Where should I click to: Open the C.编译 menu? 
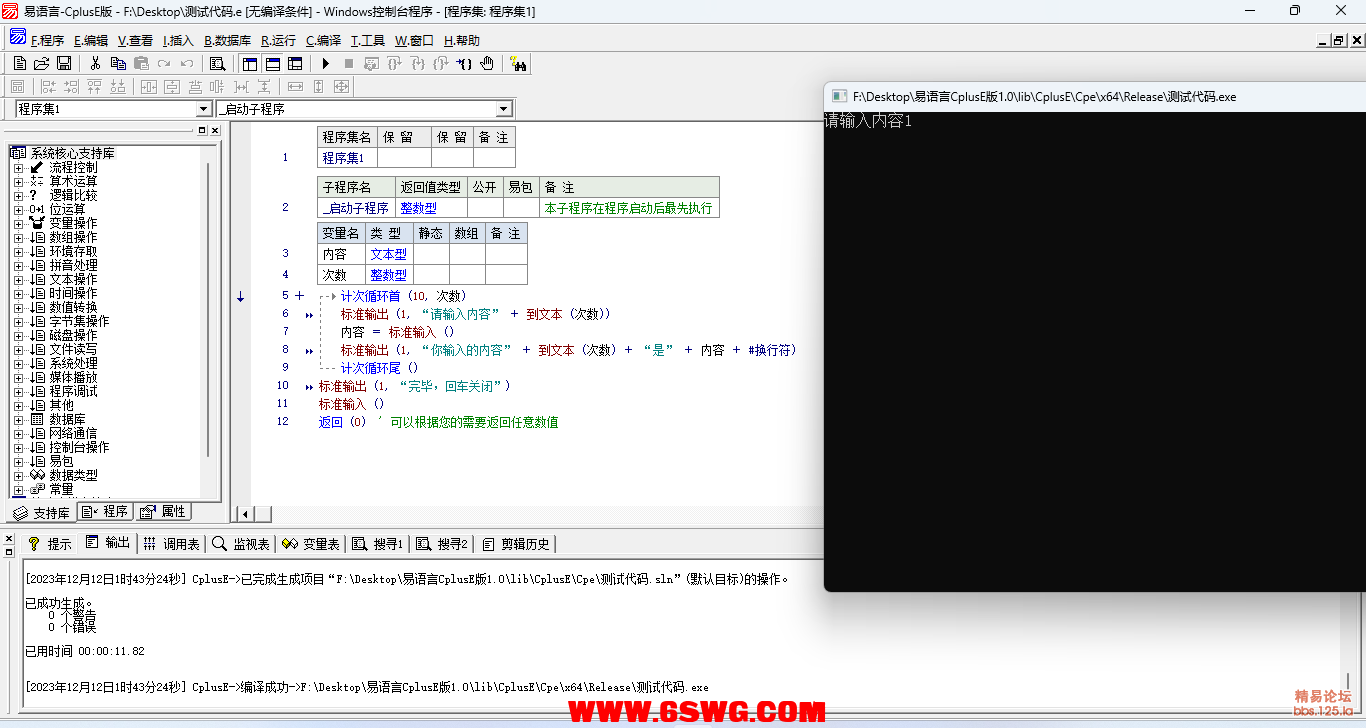click(323, 41)
